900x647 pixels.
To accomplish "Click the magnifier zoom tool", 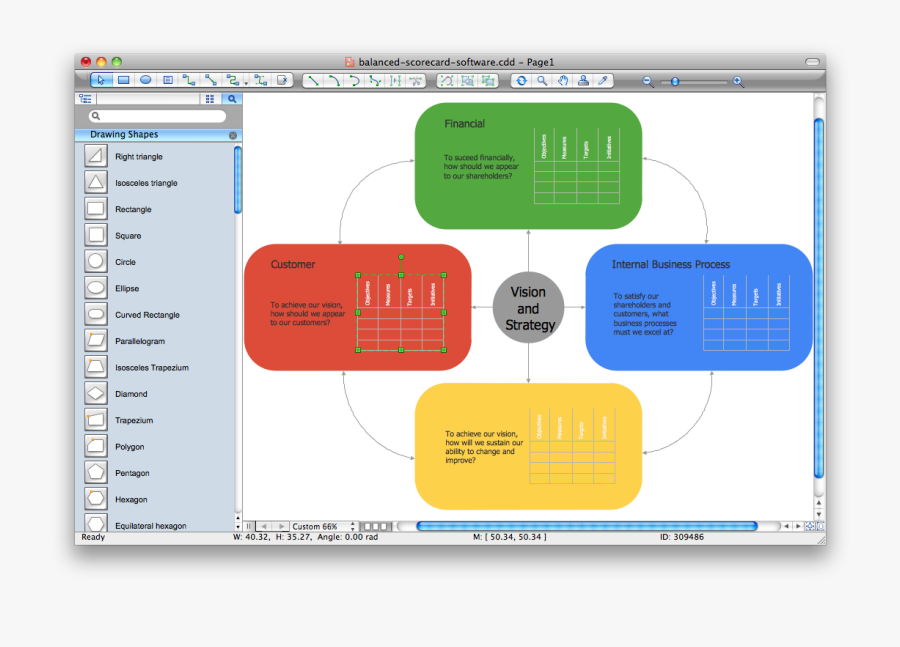I will 542,81.
